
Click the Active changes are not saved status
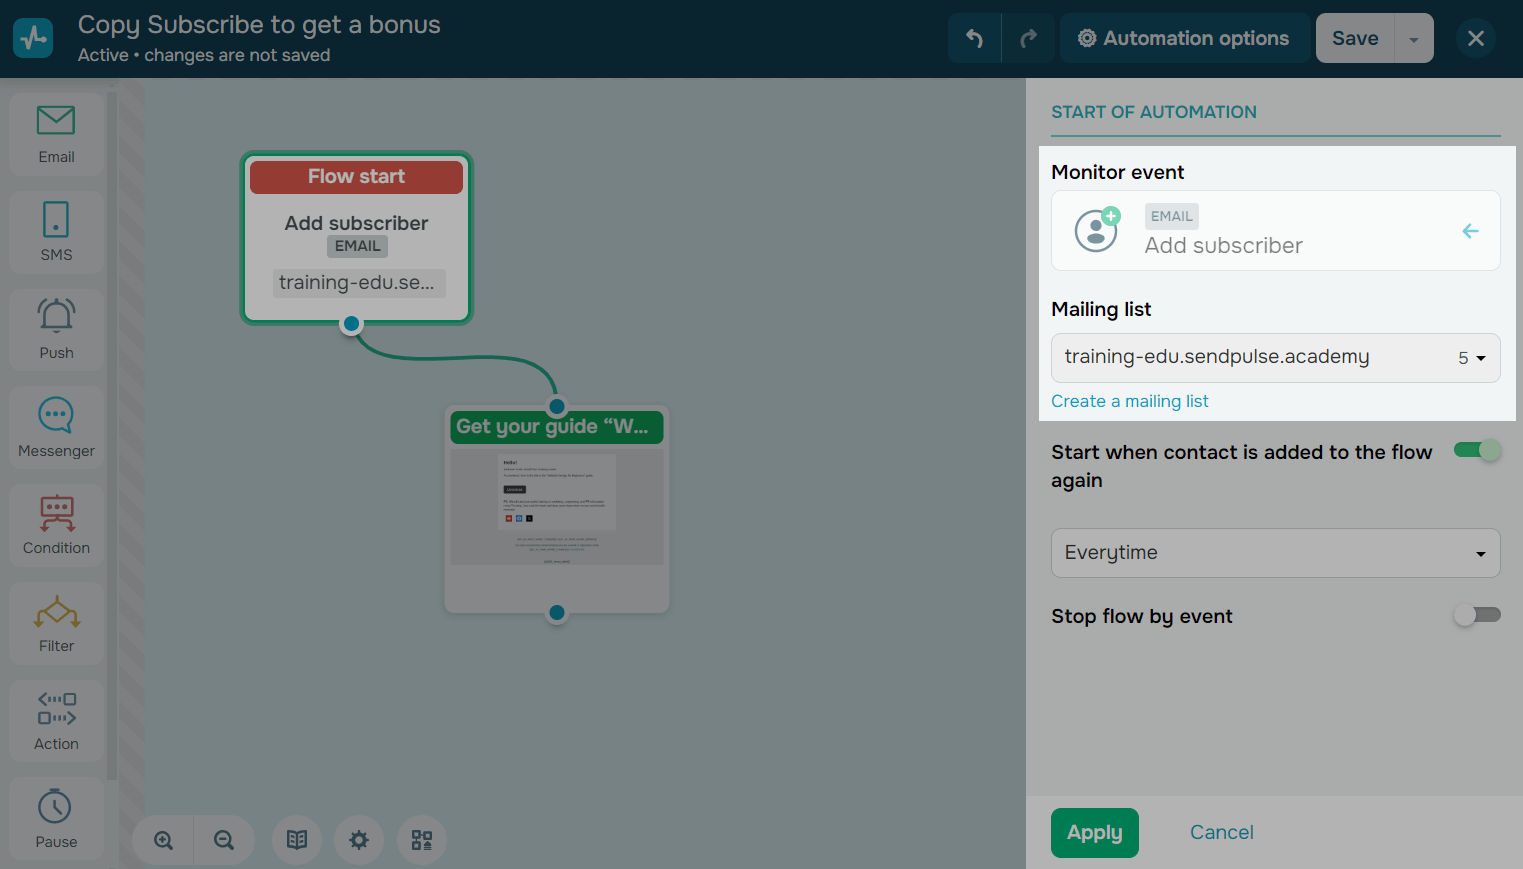click(x=204, y=55)
